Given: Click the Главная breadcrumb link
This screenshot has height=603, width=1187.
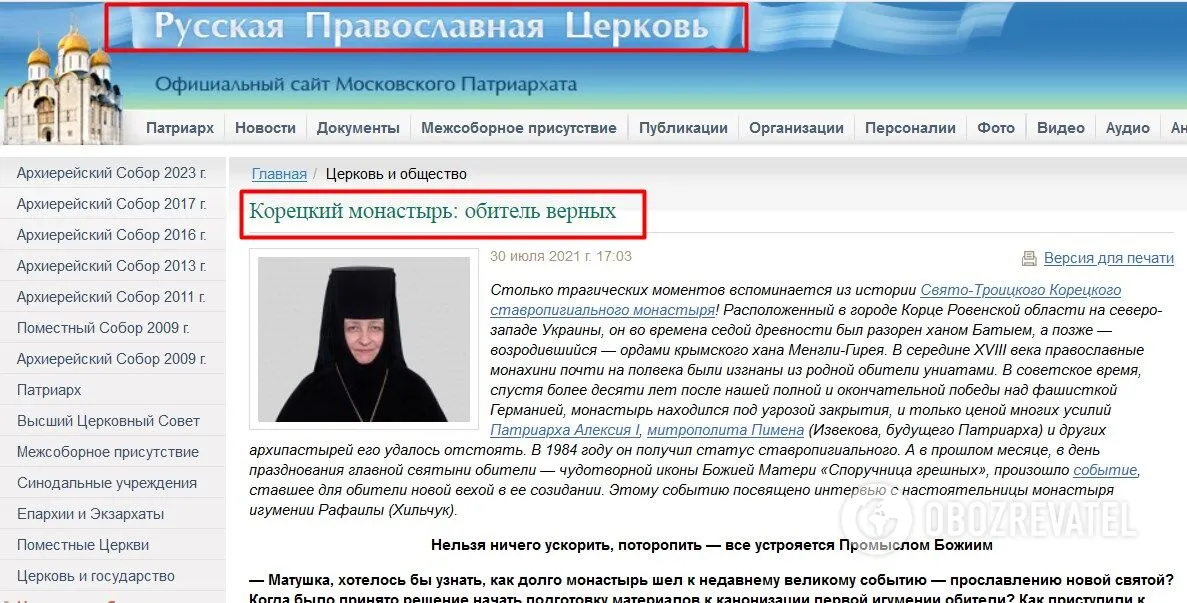Looking at the screenshot, I should (x=279, y=174).
